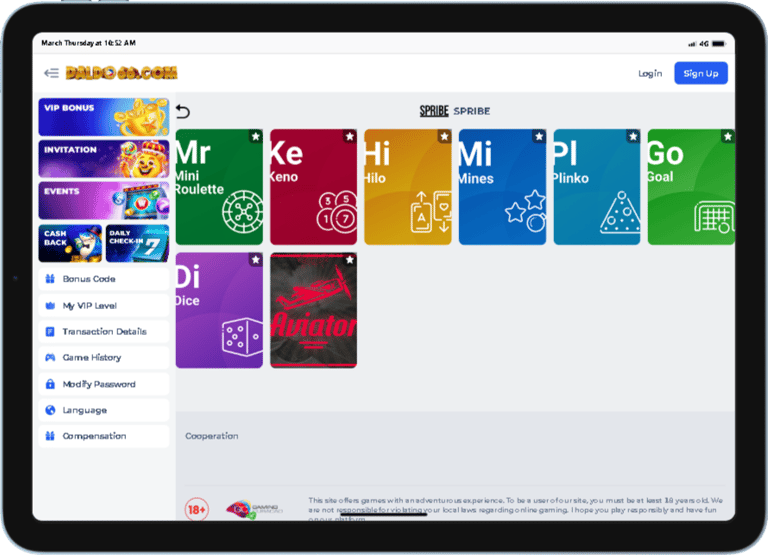The height and width of the screenshot is (555, 768).
Task: Favorite the Aviator game star
Action: [x=350, y=260]
